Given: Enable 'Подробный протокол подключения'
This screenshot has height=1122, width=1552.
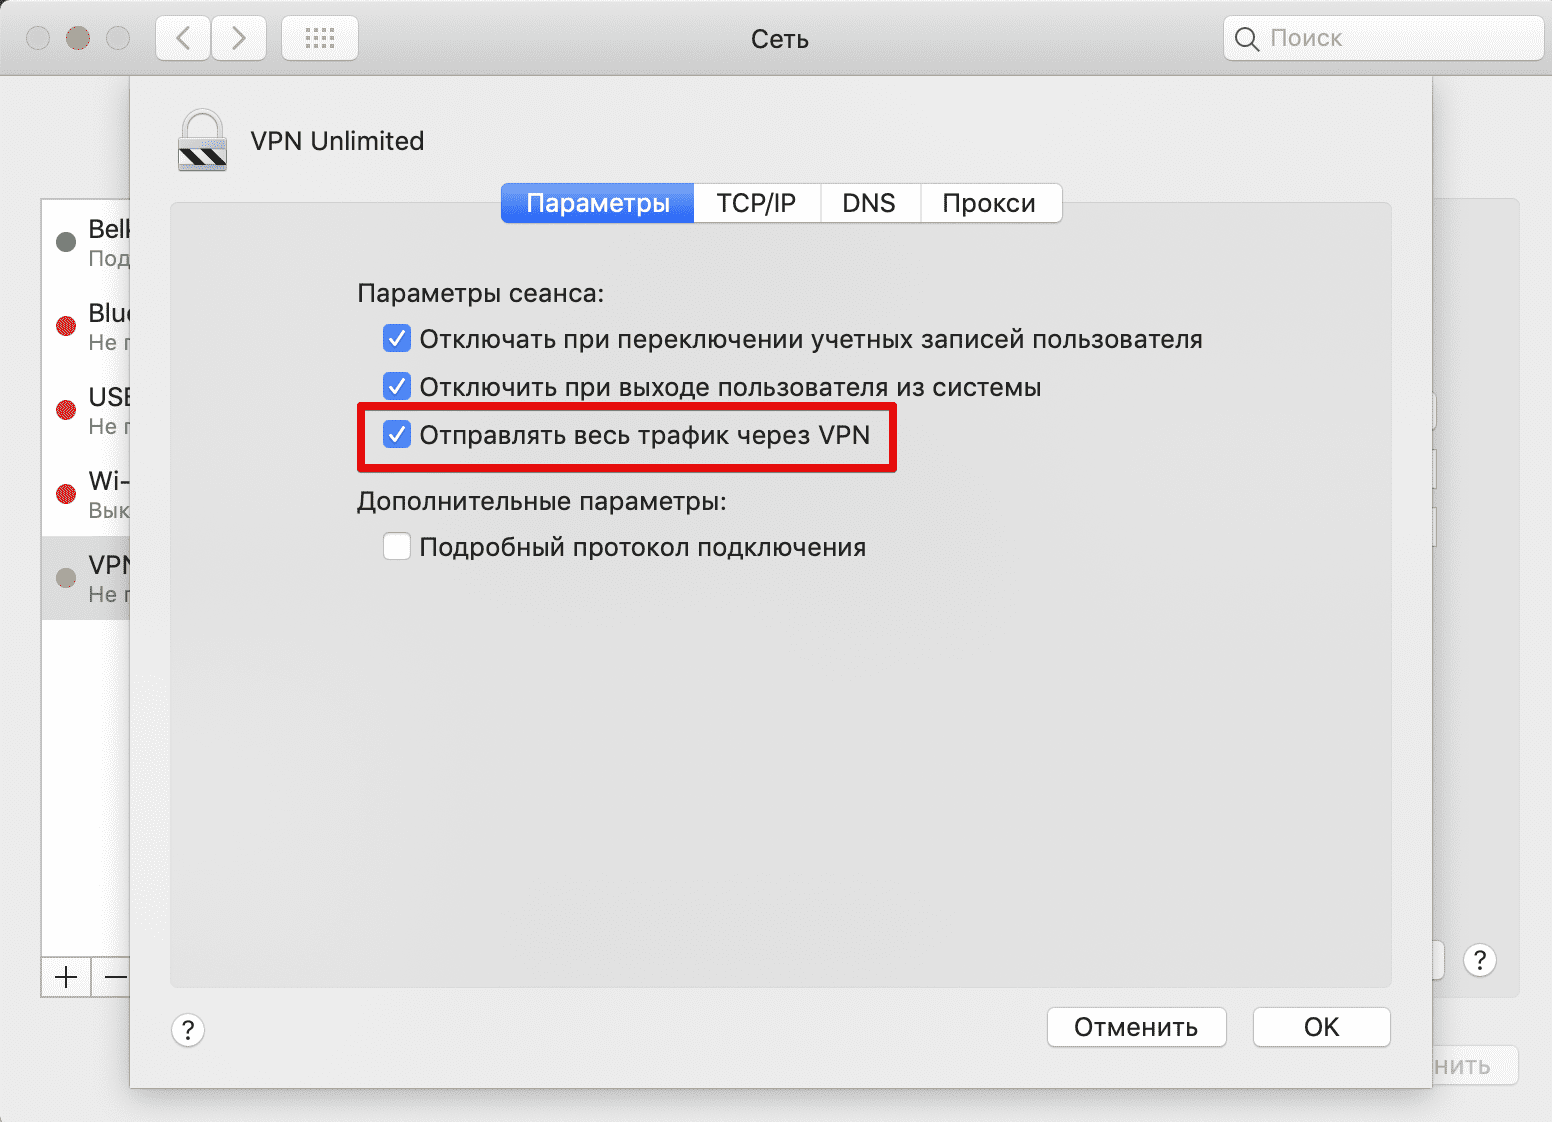Looking at the screenshot, I should 397,546.
